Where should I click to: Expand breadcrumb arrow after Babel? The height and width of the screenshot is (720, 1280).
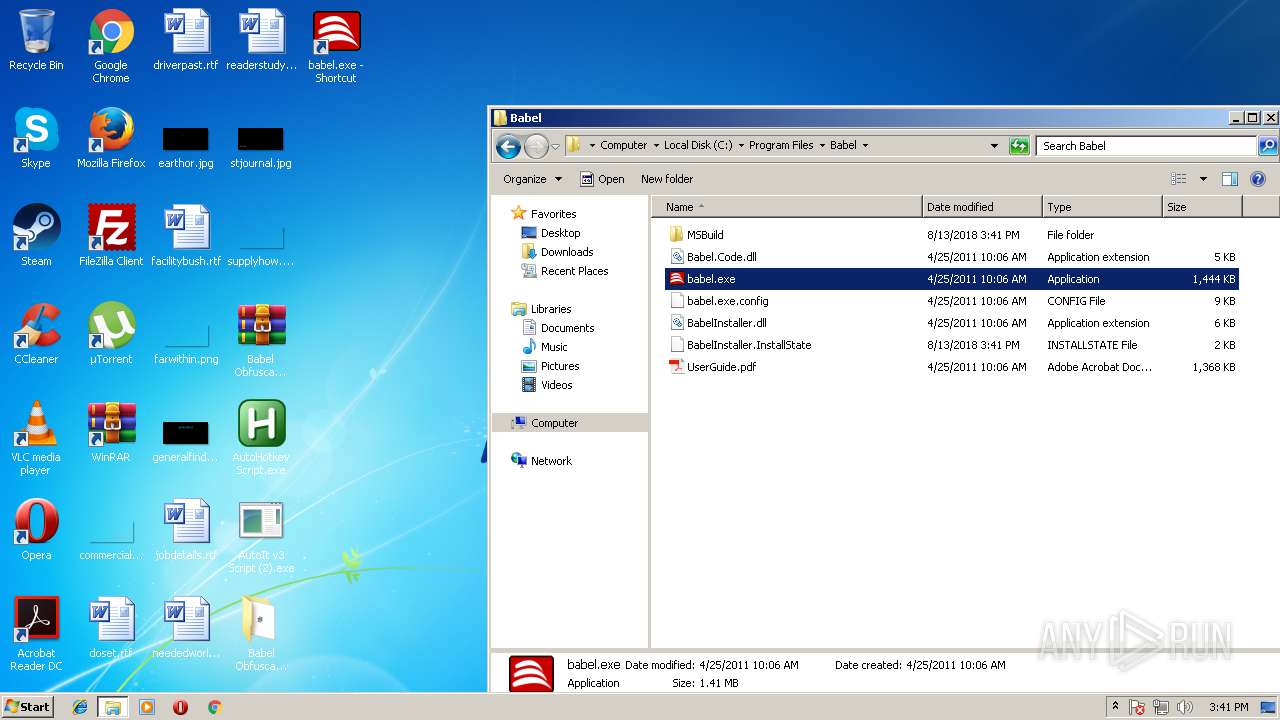865,145
